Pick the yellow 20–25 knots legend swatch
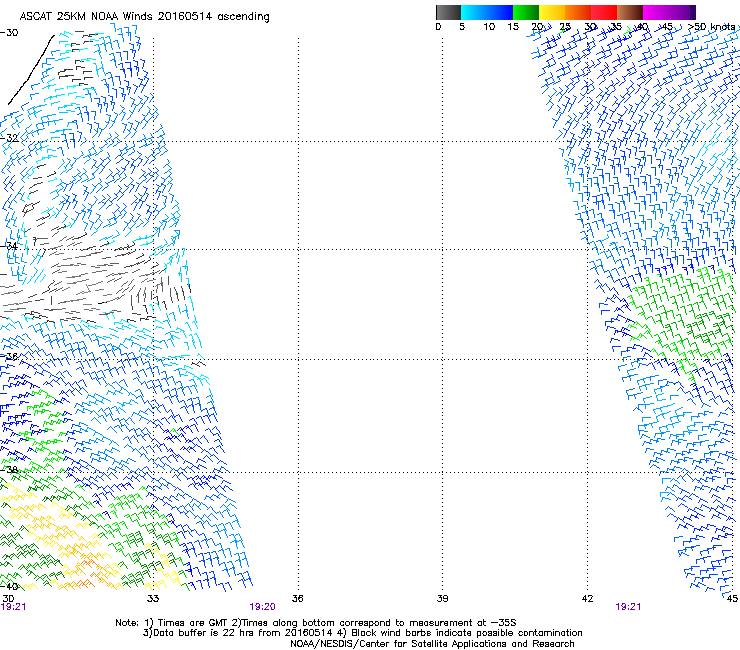740x650 pixels. [552, 12]
